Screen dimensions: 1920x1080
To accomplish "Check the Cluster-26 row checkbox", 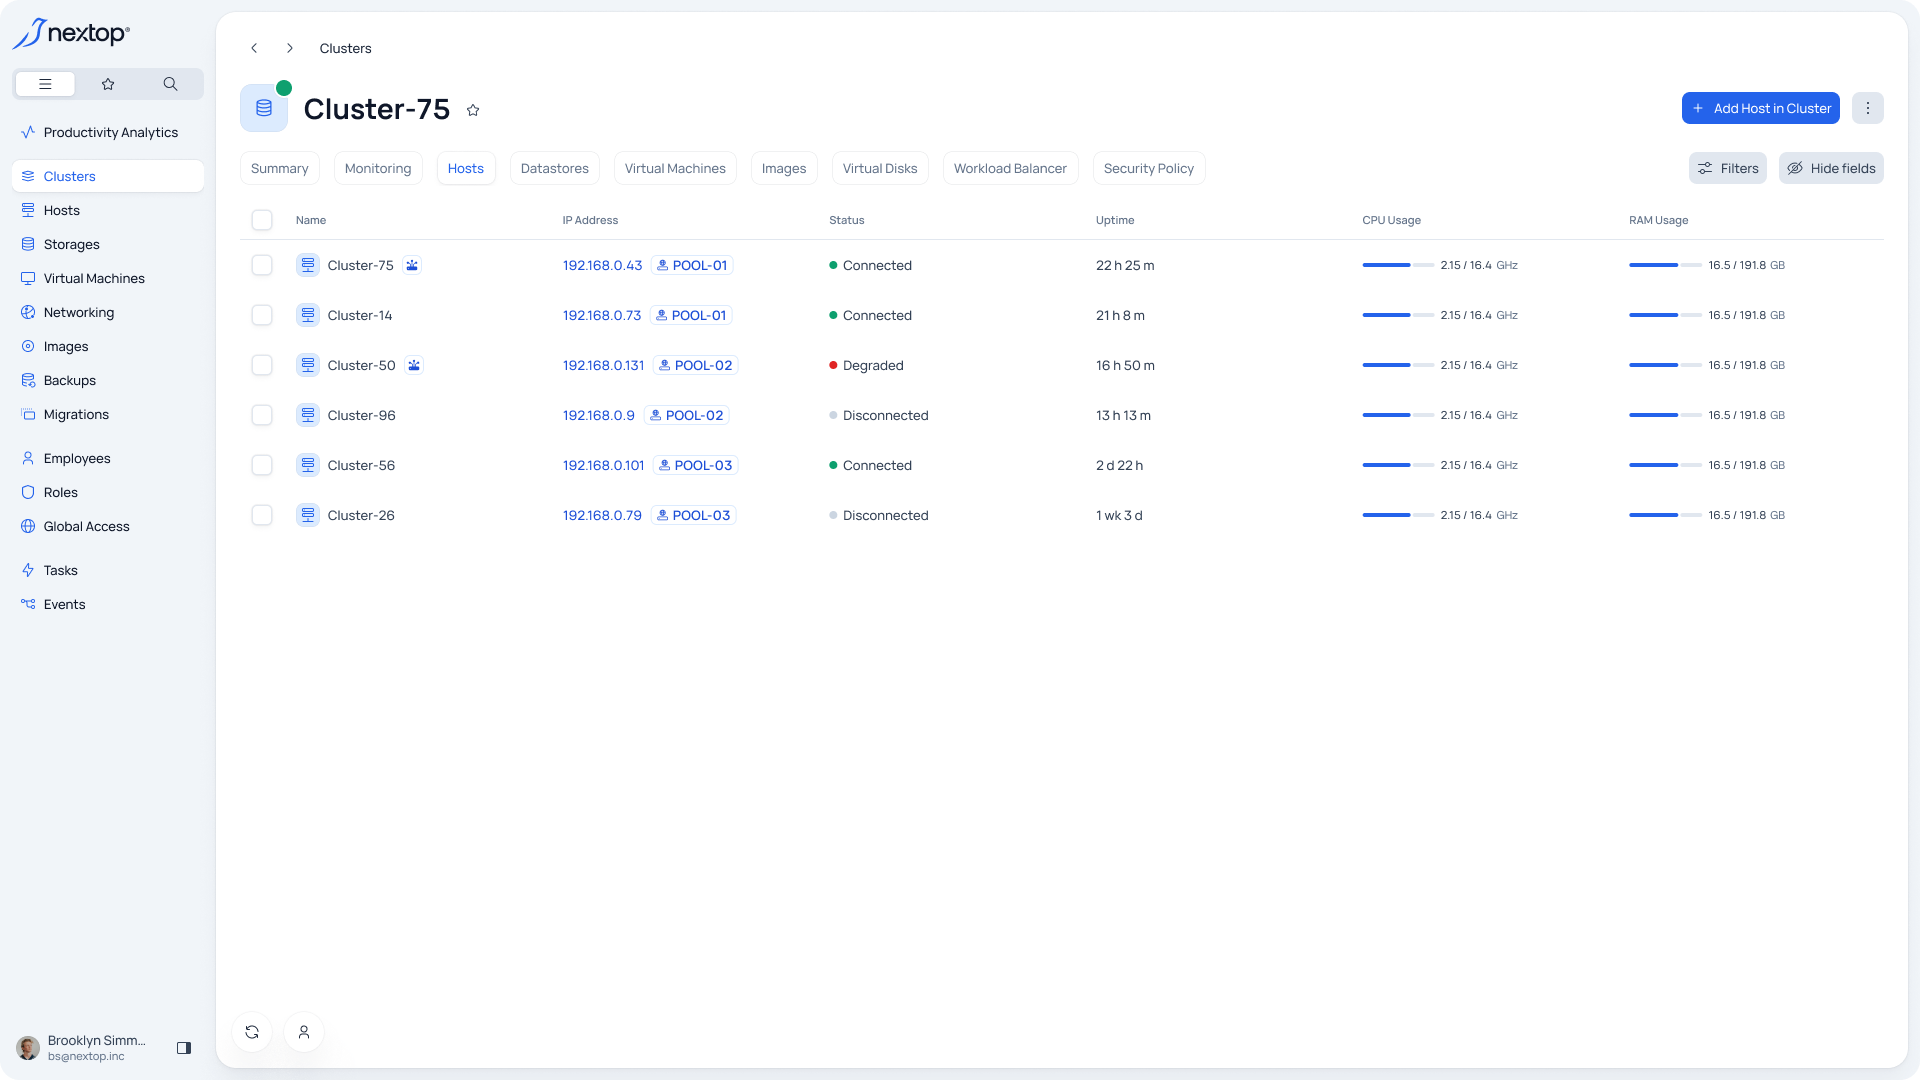I will click(262, 515).
